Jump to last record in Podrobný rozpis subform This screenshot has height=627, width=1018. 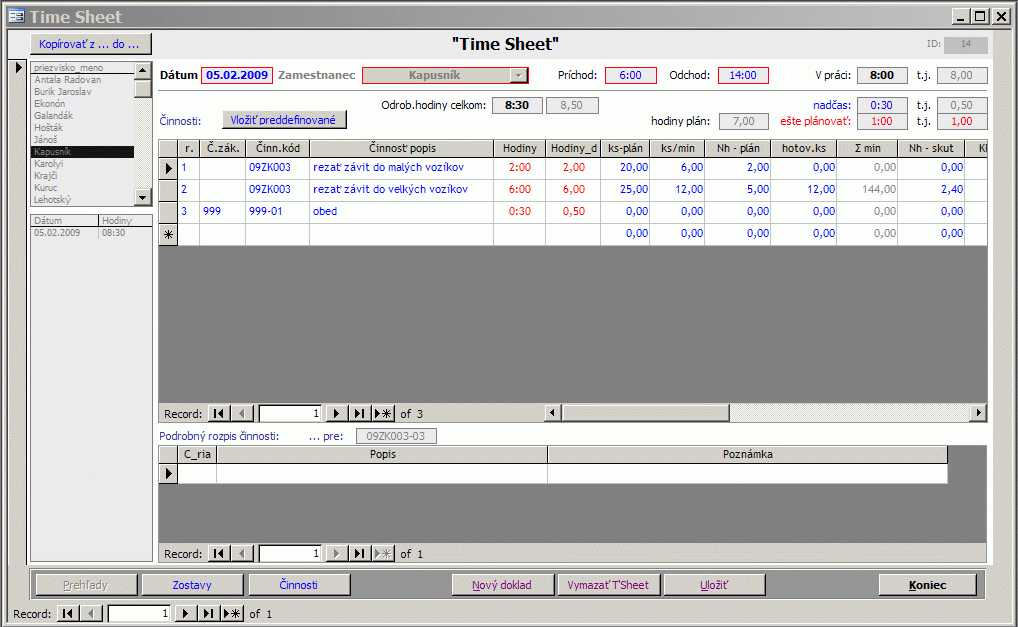tap(359, 554)
